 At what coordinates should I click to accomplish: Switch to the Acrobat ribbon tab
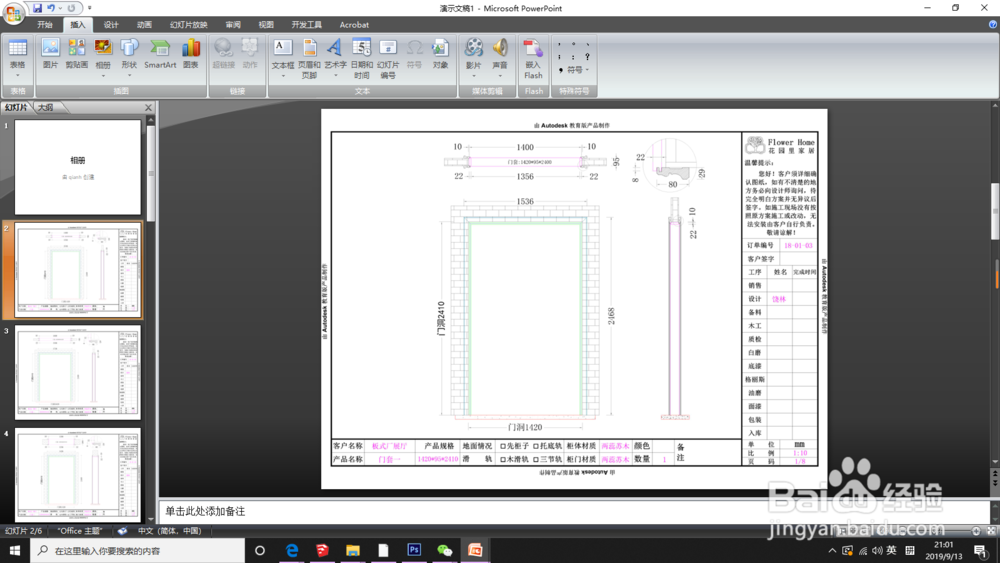pos(354,25)
